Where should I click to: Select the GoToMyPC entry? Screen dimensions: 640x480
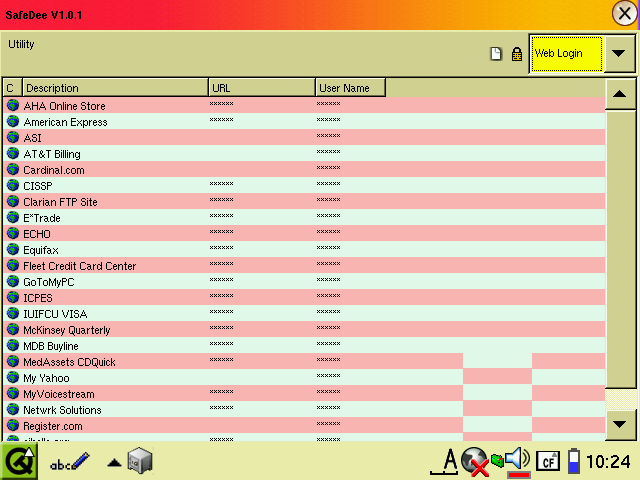[x=304, y=281]
